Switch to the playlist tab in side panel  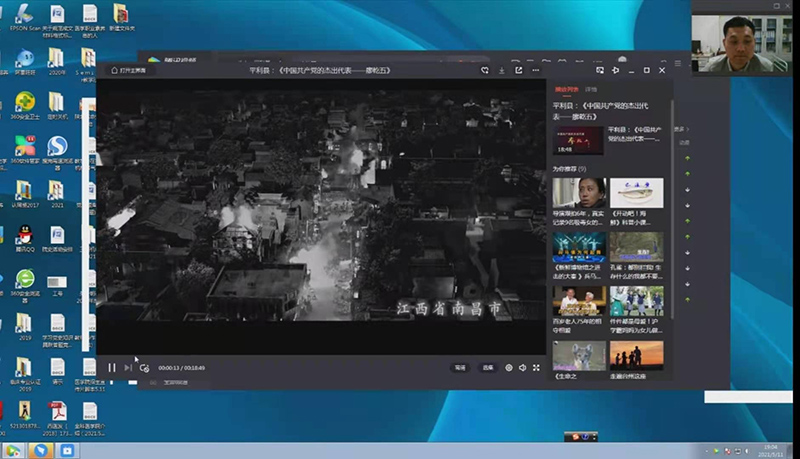(566, 89)
